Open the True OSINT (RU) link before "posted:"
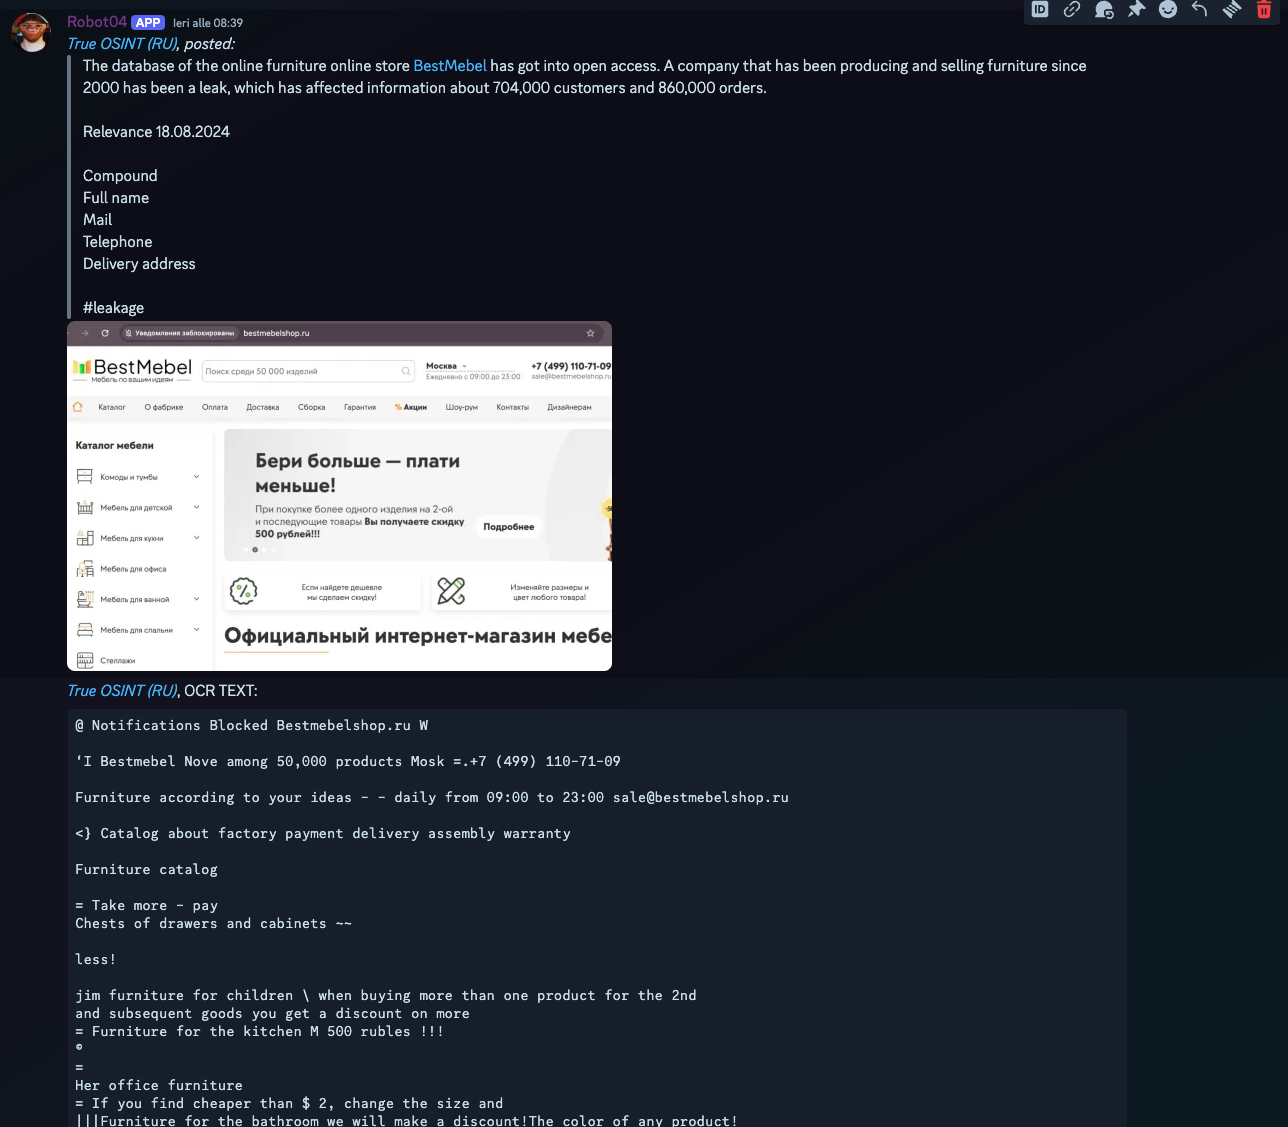1288x1127 pixels. [123, 44]
